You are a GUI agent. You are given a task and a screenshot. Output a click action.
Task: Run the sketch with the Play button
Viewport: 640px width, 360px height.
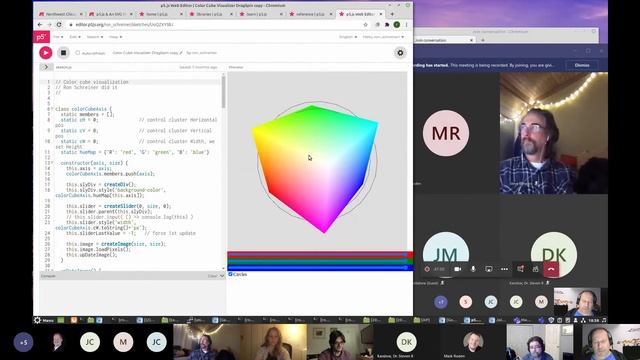click(46, 53)
